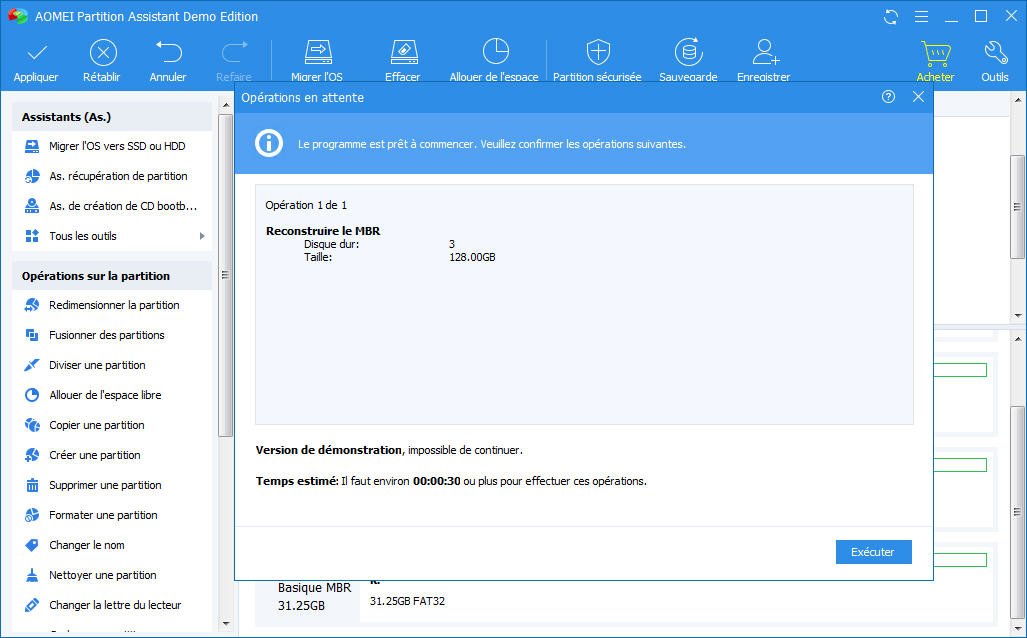Click the Reconstruire le MBR operation text

323,231
